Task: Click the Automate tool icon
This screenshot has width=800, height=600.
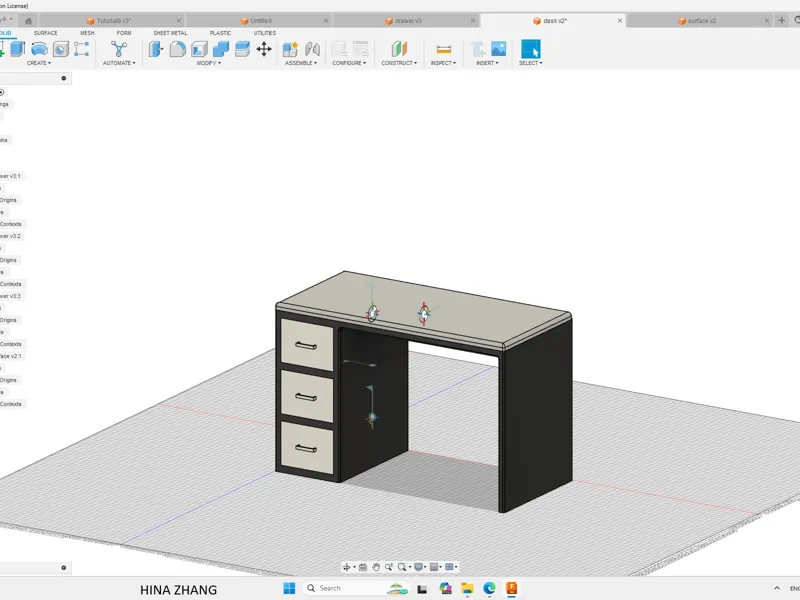Action: pos(119,49)
